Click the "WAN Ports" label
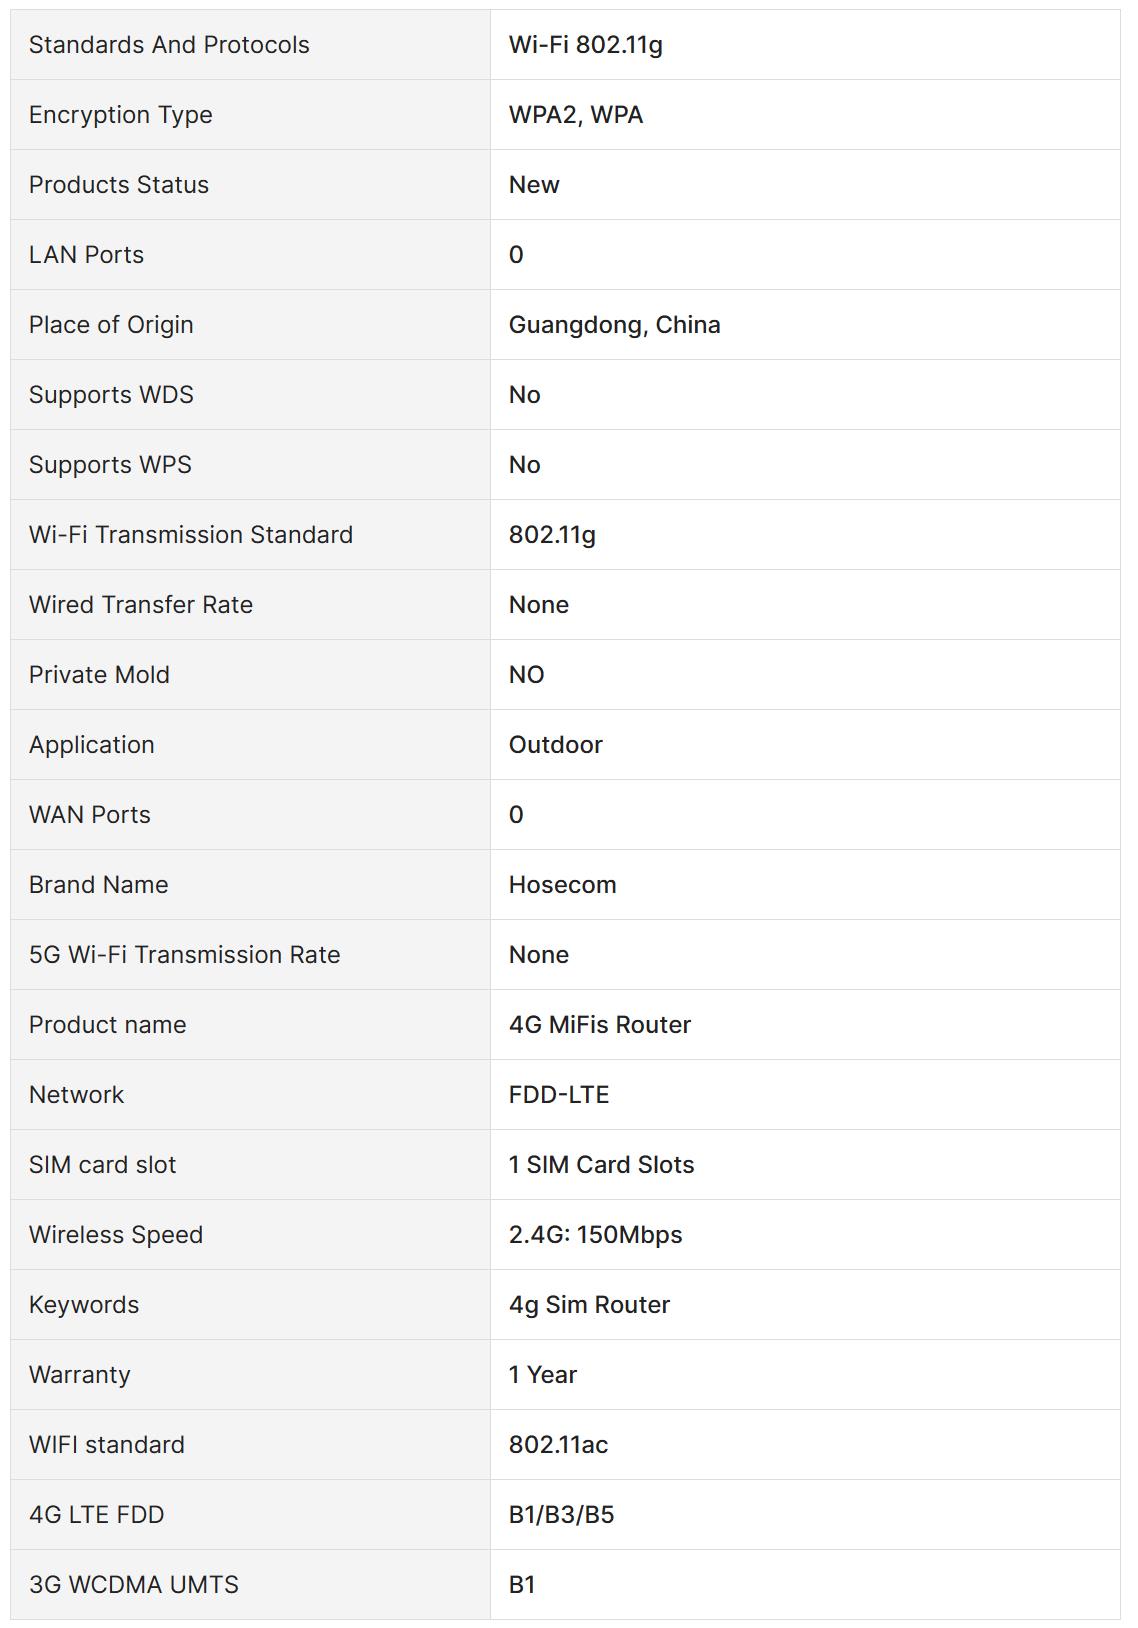The image size is (1138, 1628). point(89,815)
